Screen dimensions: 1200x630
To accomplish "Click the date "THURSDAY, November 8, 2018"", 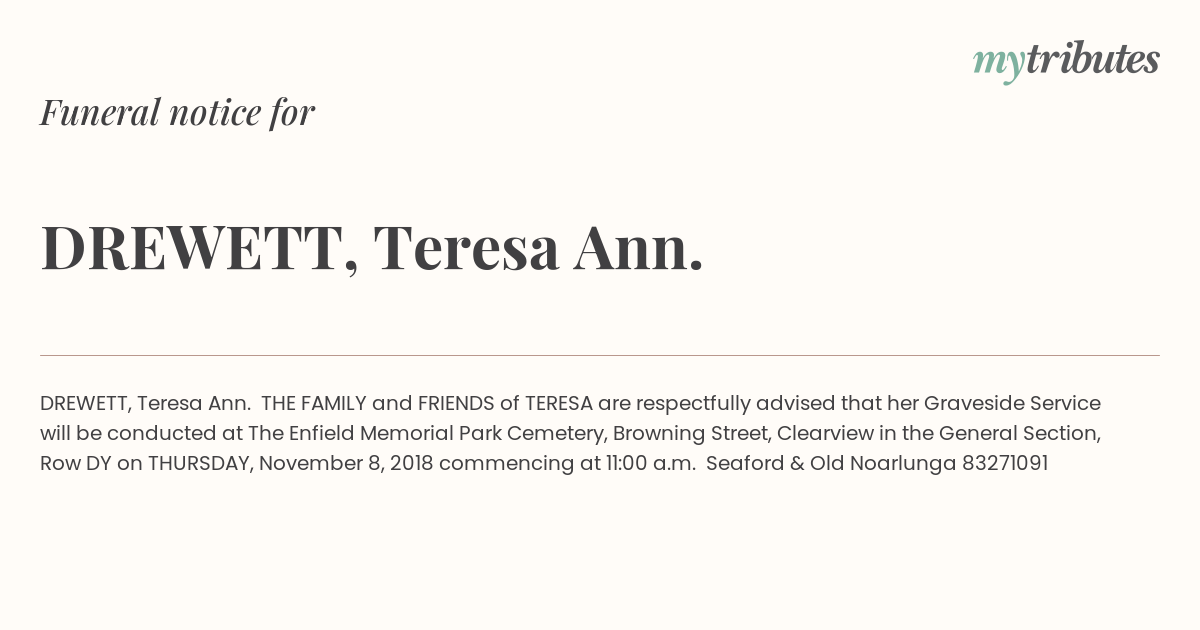I will coord(291,464).
